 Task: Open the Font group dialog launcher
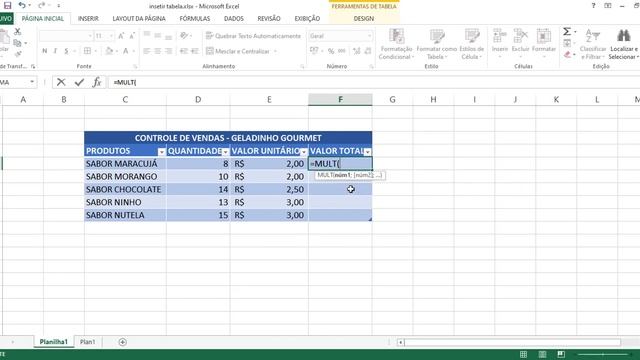[135, 66]
